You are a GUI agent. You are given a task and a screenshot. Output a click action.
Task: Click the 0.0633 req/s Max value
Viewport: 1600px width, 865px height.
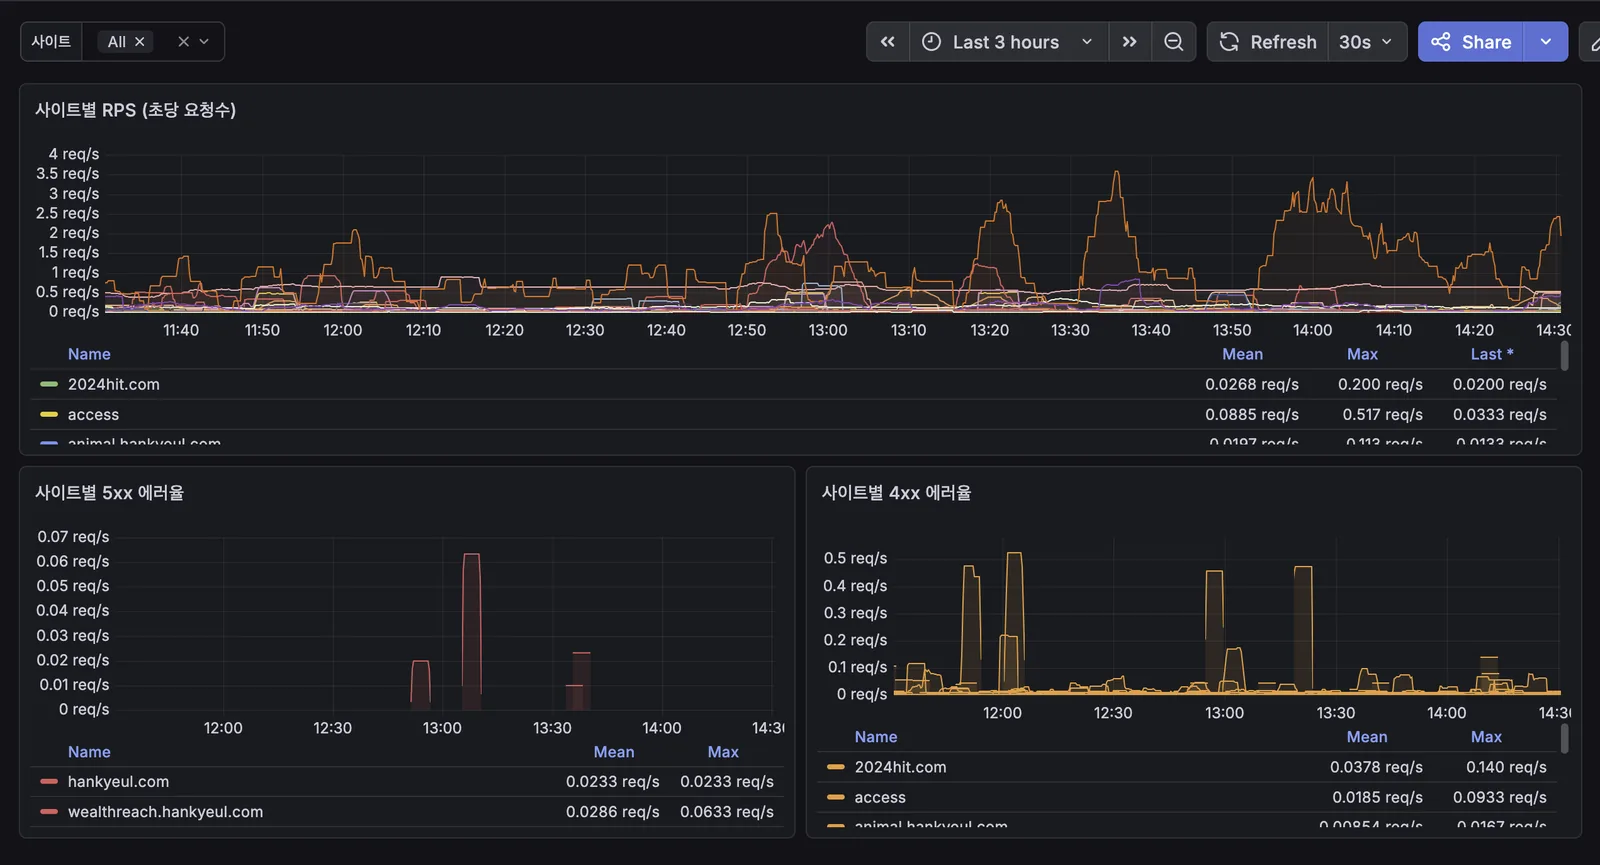(727, 812)
